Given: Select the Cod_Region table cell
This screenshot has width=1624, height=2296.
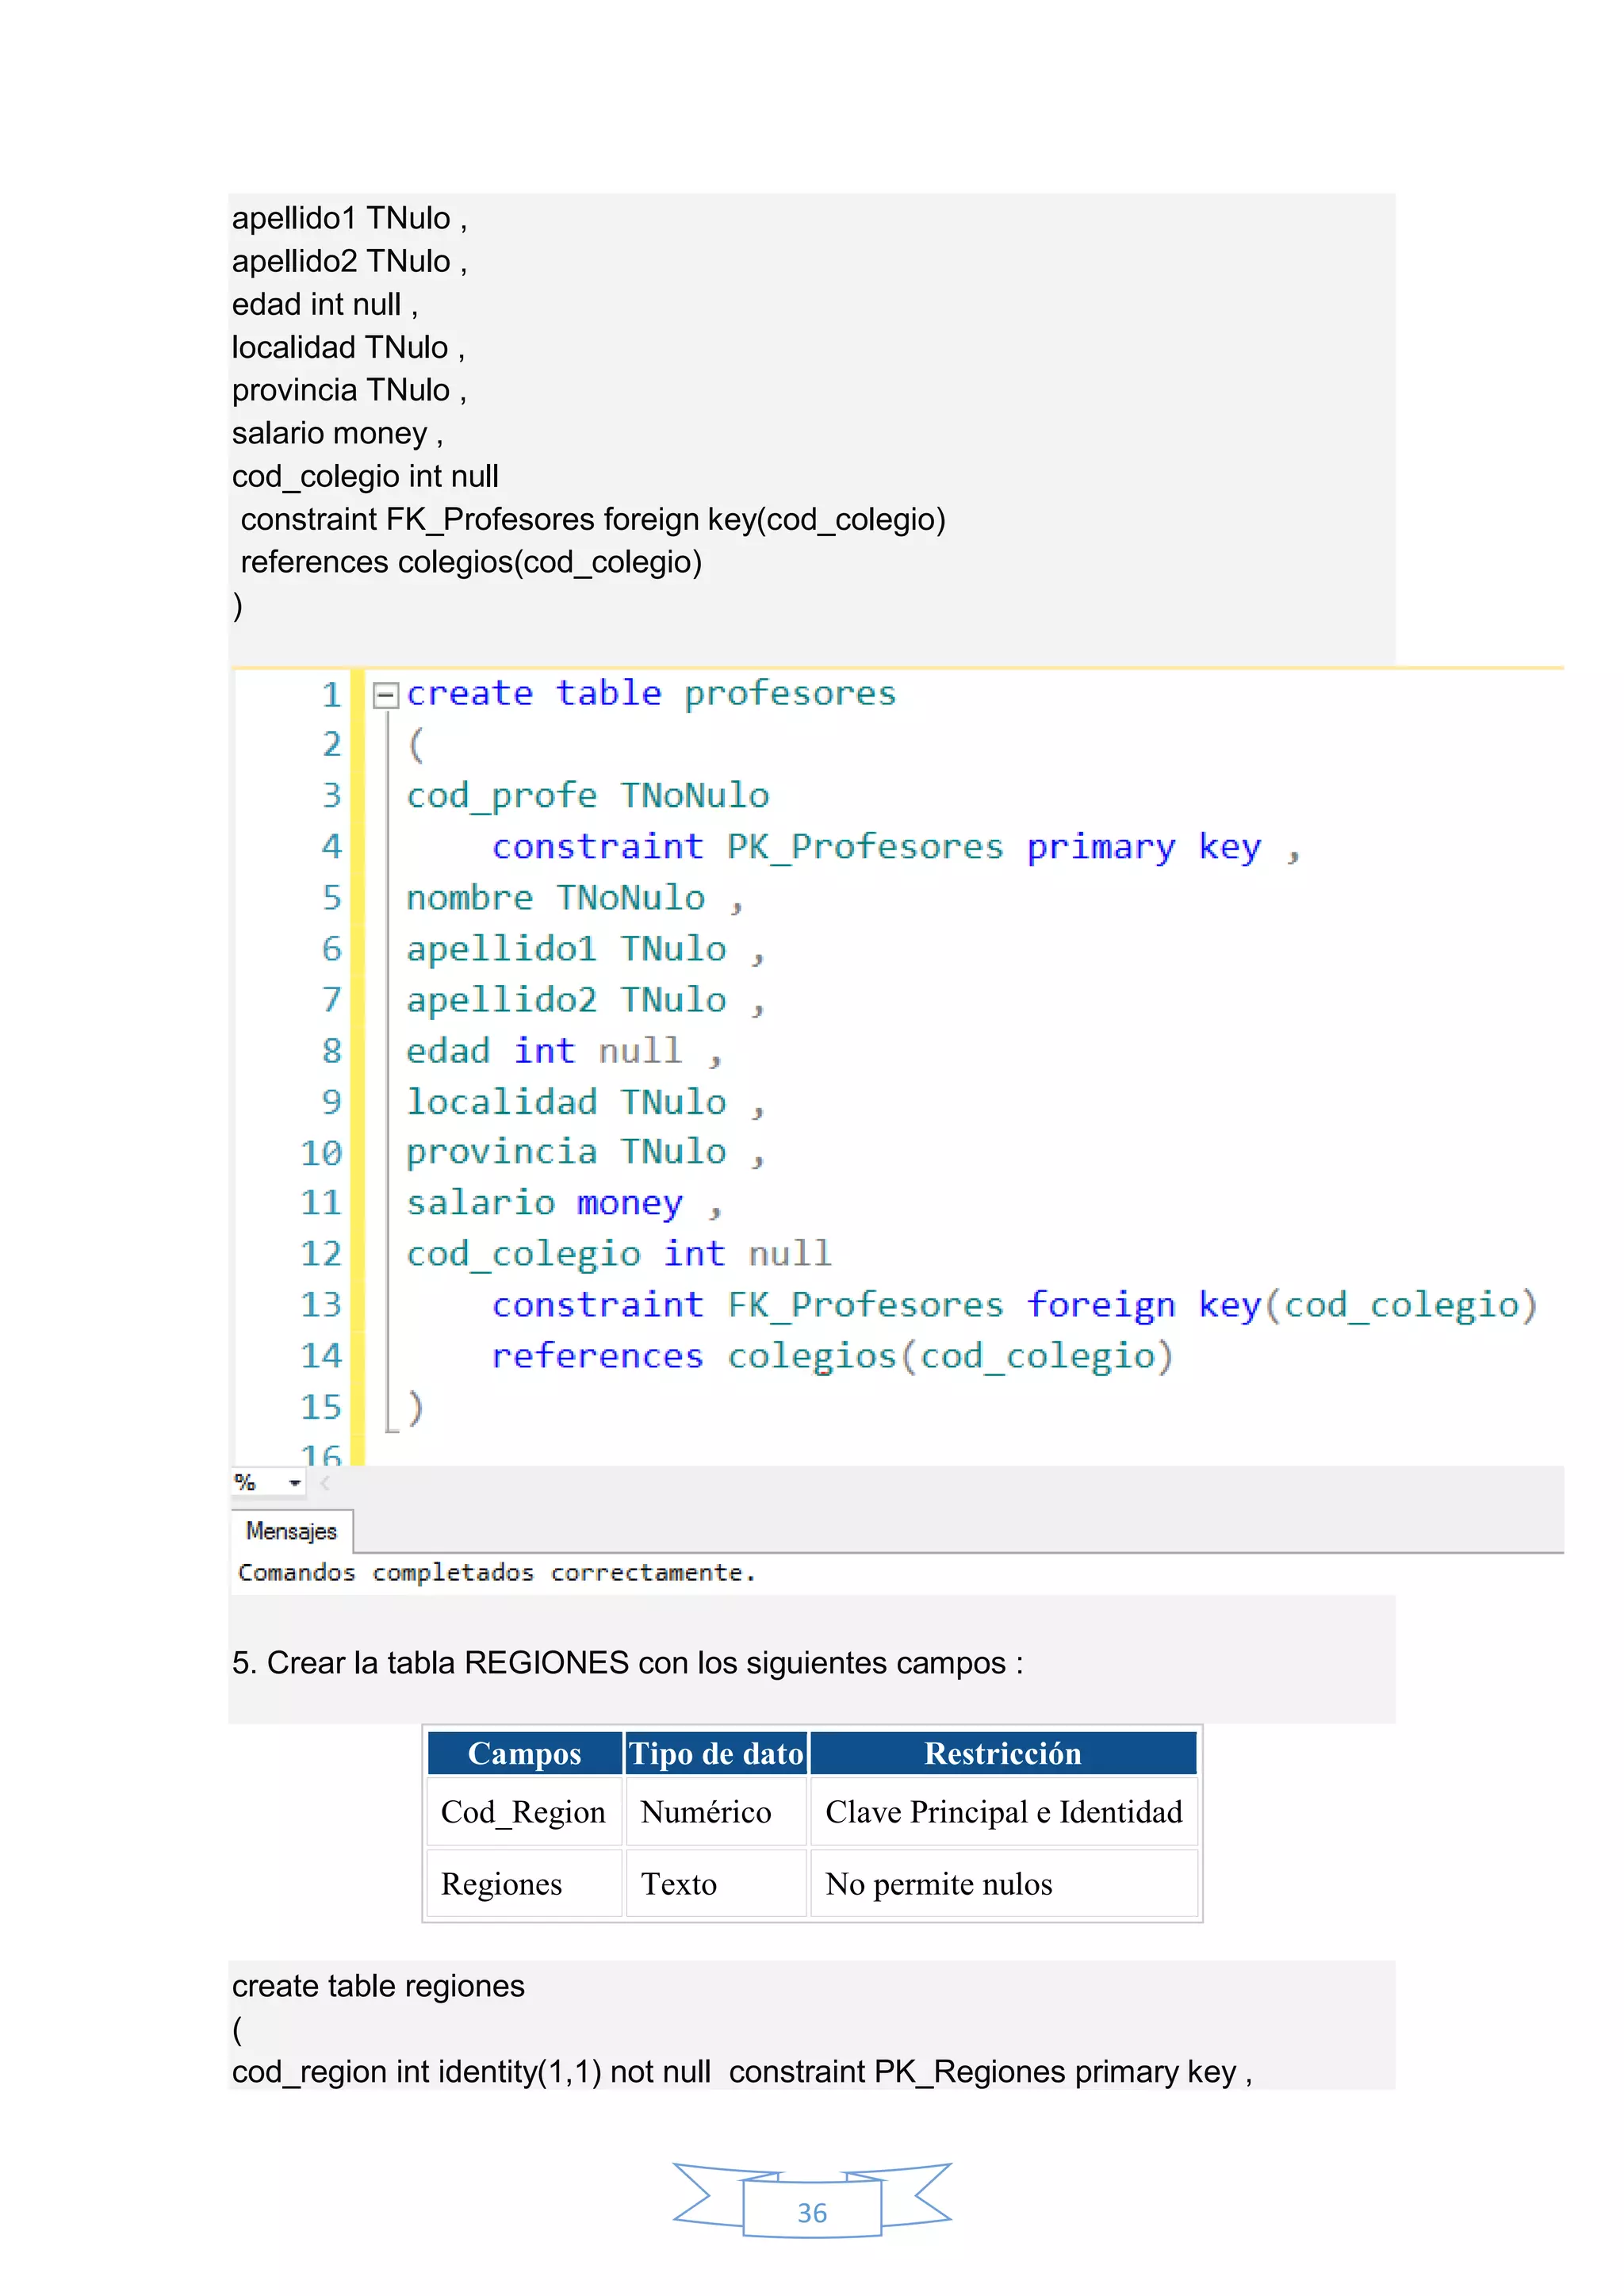Looking at the screenshot, I should 523,1812.
